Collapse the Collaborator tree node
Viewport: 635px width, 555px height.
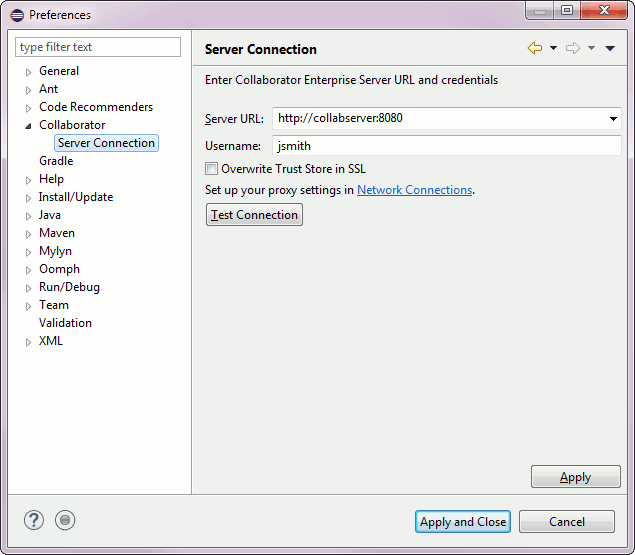pyautogui.click(x=28, y=126)
